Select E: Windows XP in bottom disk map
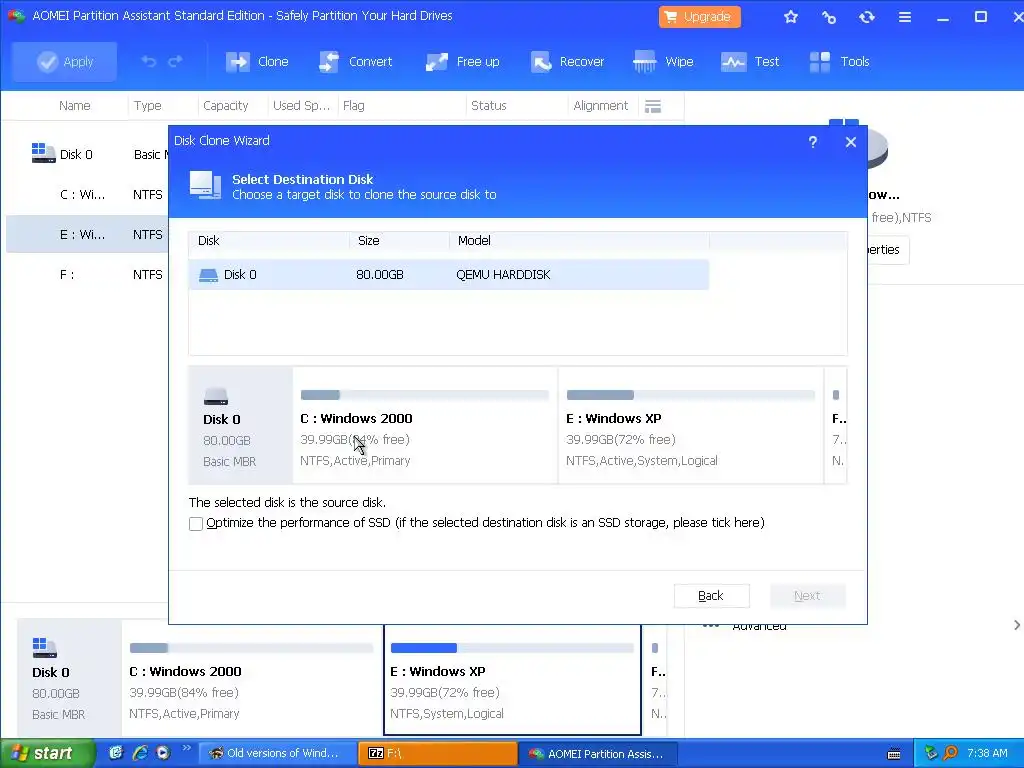The width and height of the screenshot is (1024, 768). 512,680
